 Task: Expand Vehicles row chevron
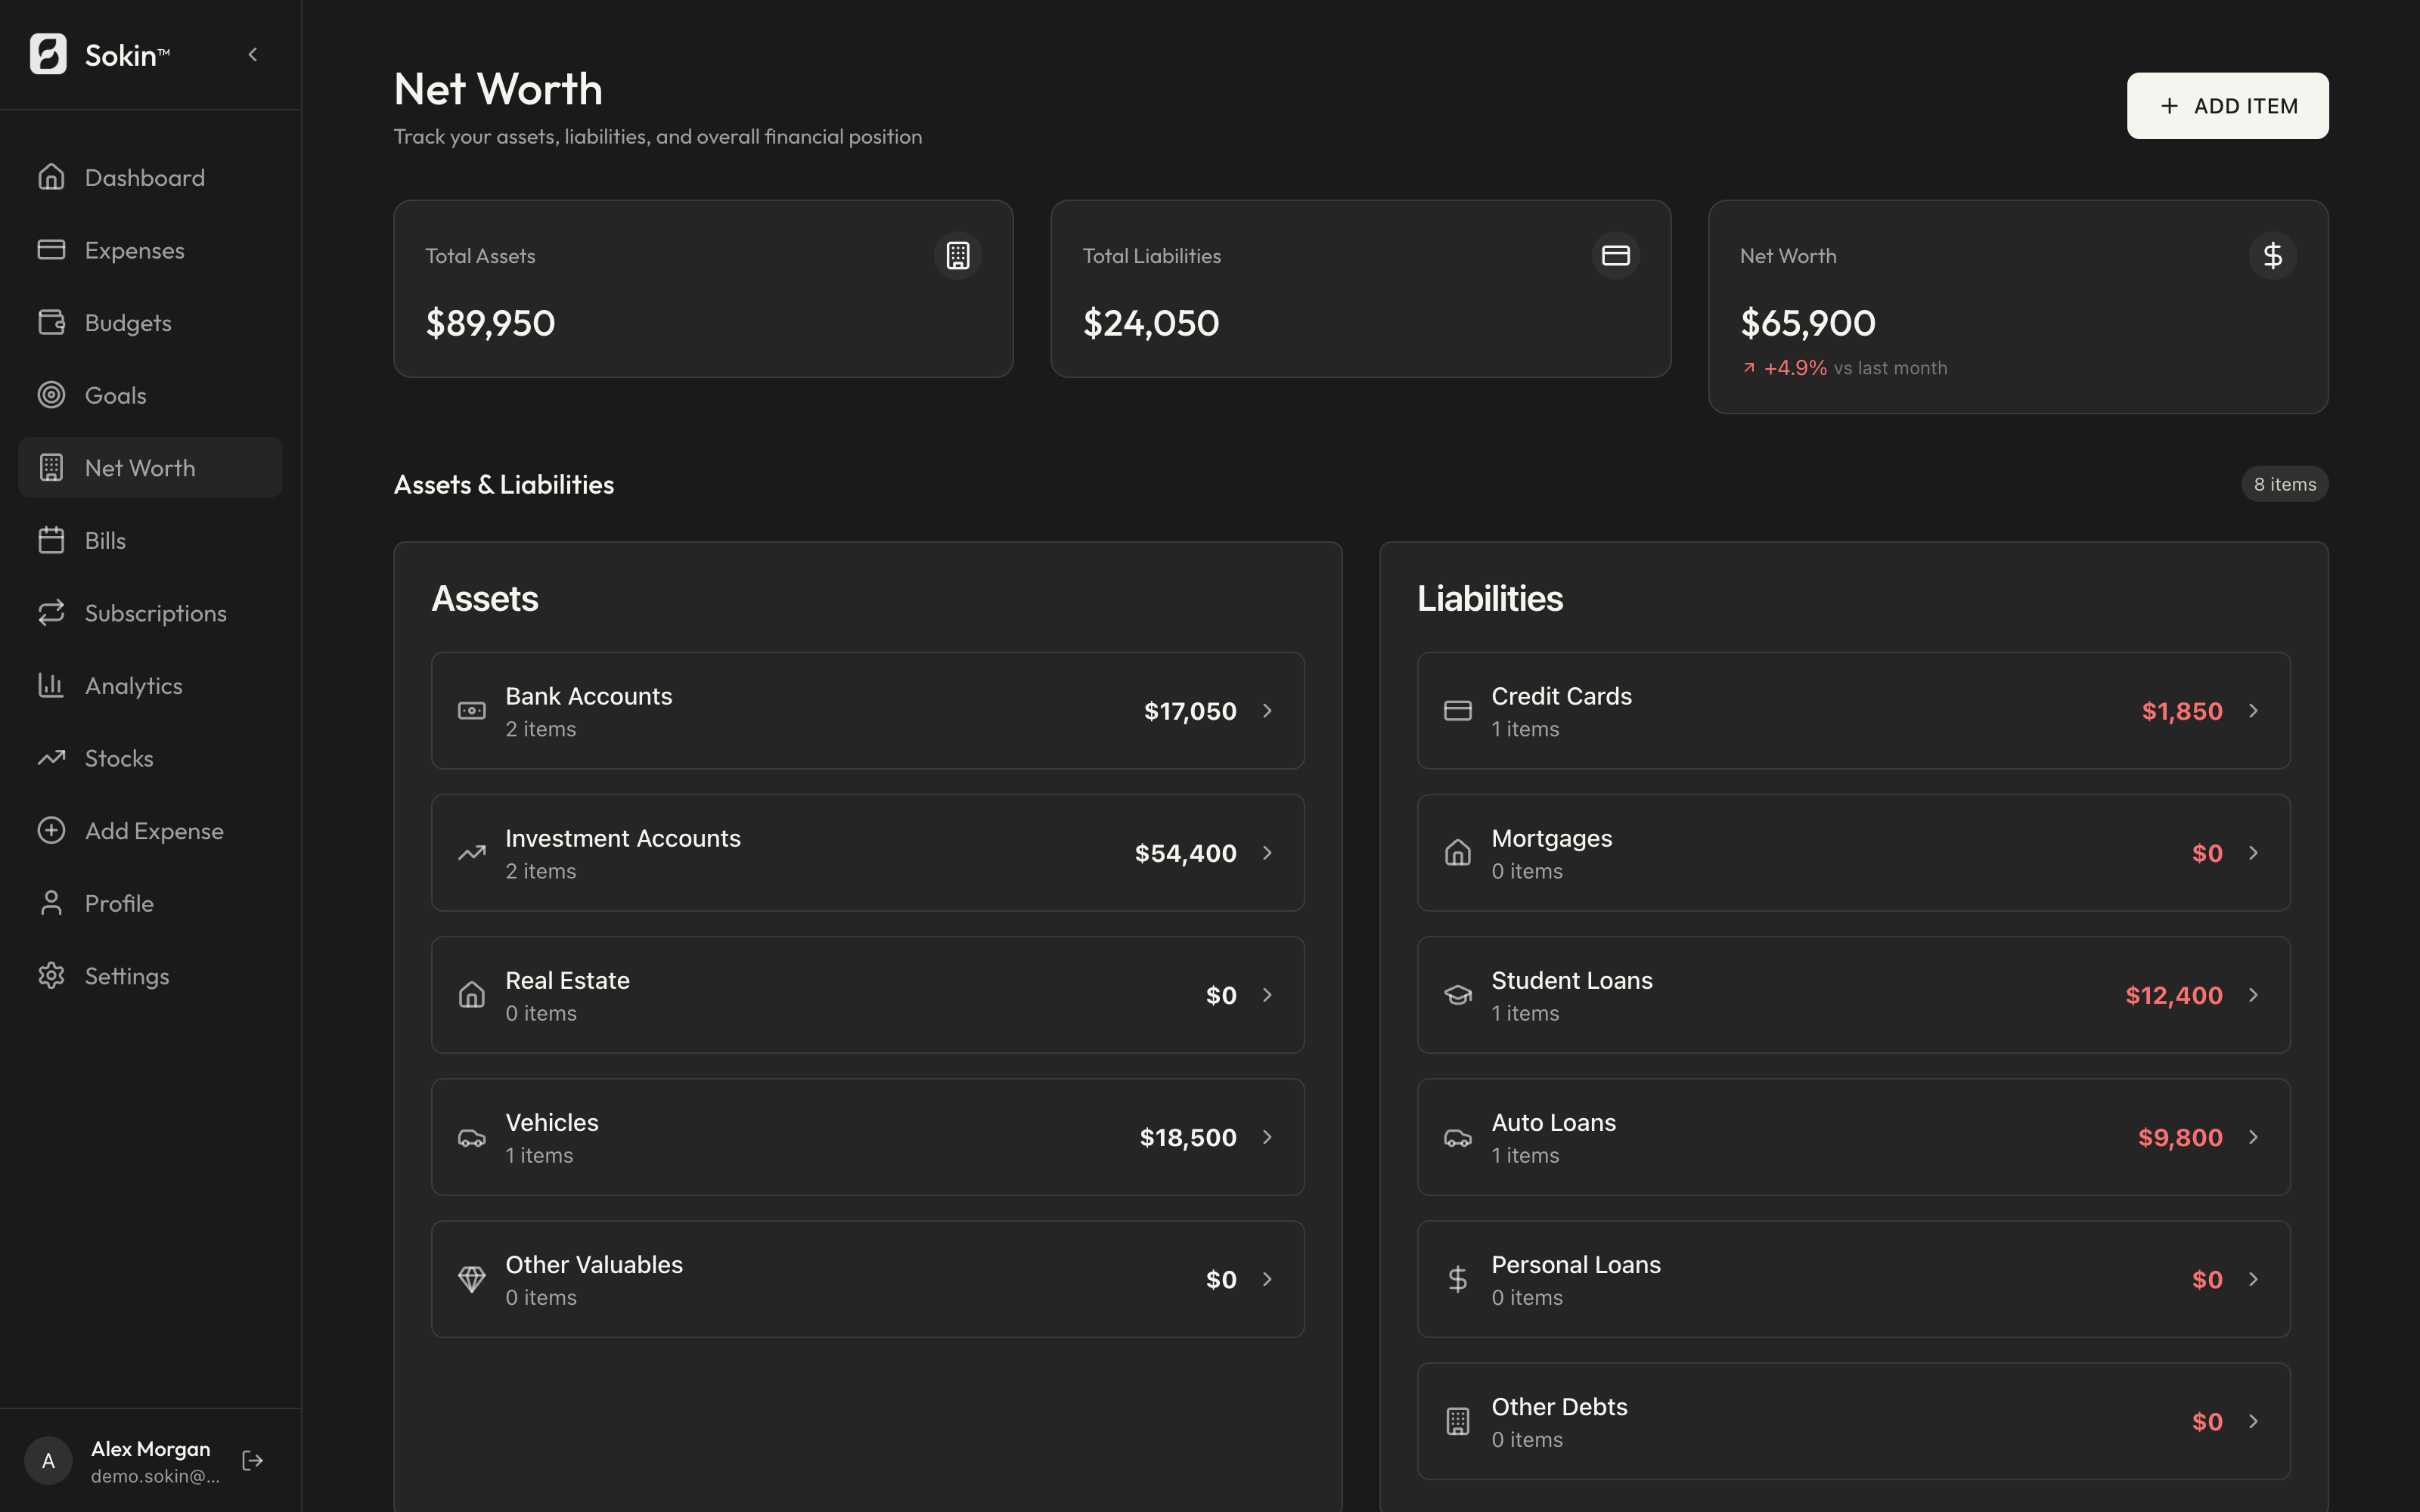[x=1267, y=1137]
